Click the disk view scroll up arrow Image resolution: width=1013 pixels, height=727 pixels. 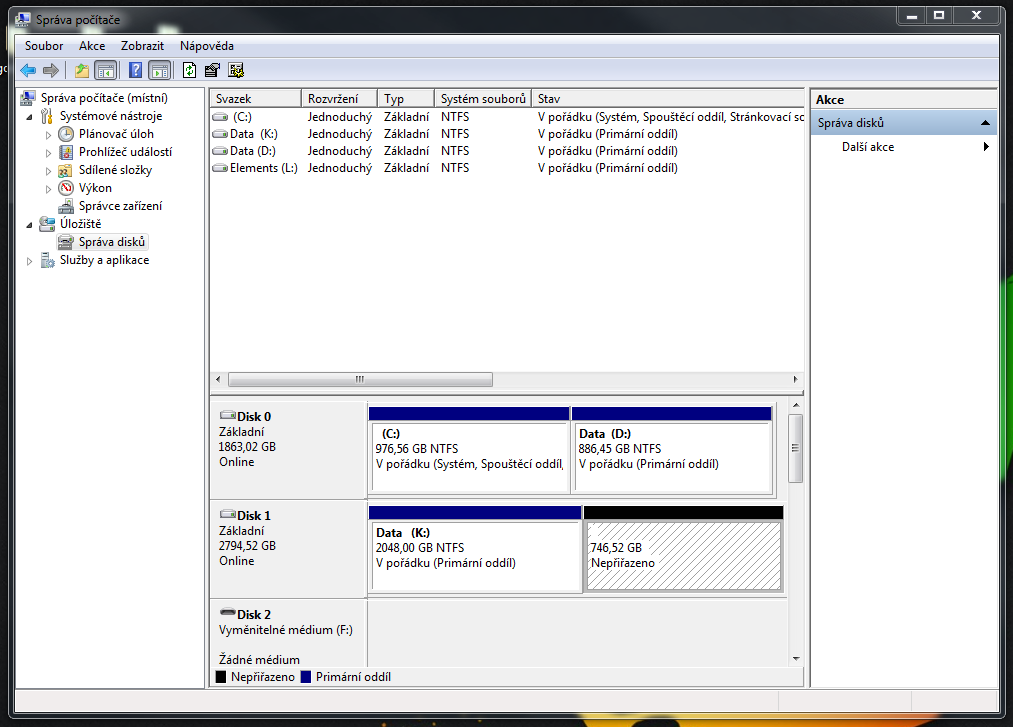[796, 405]
